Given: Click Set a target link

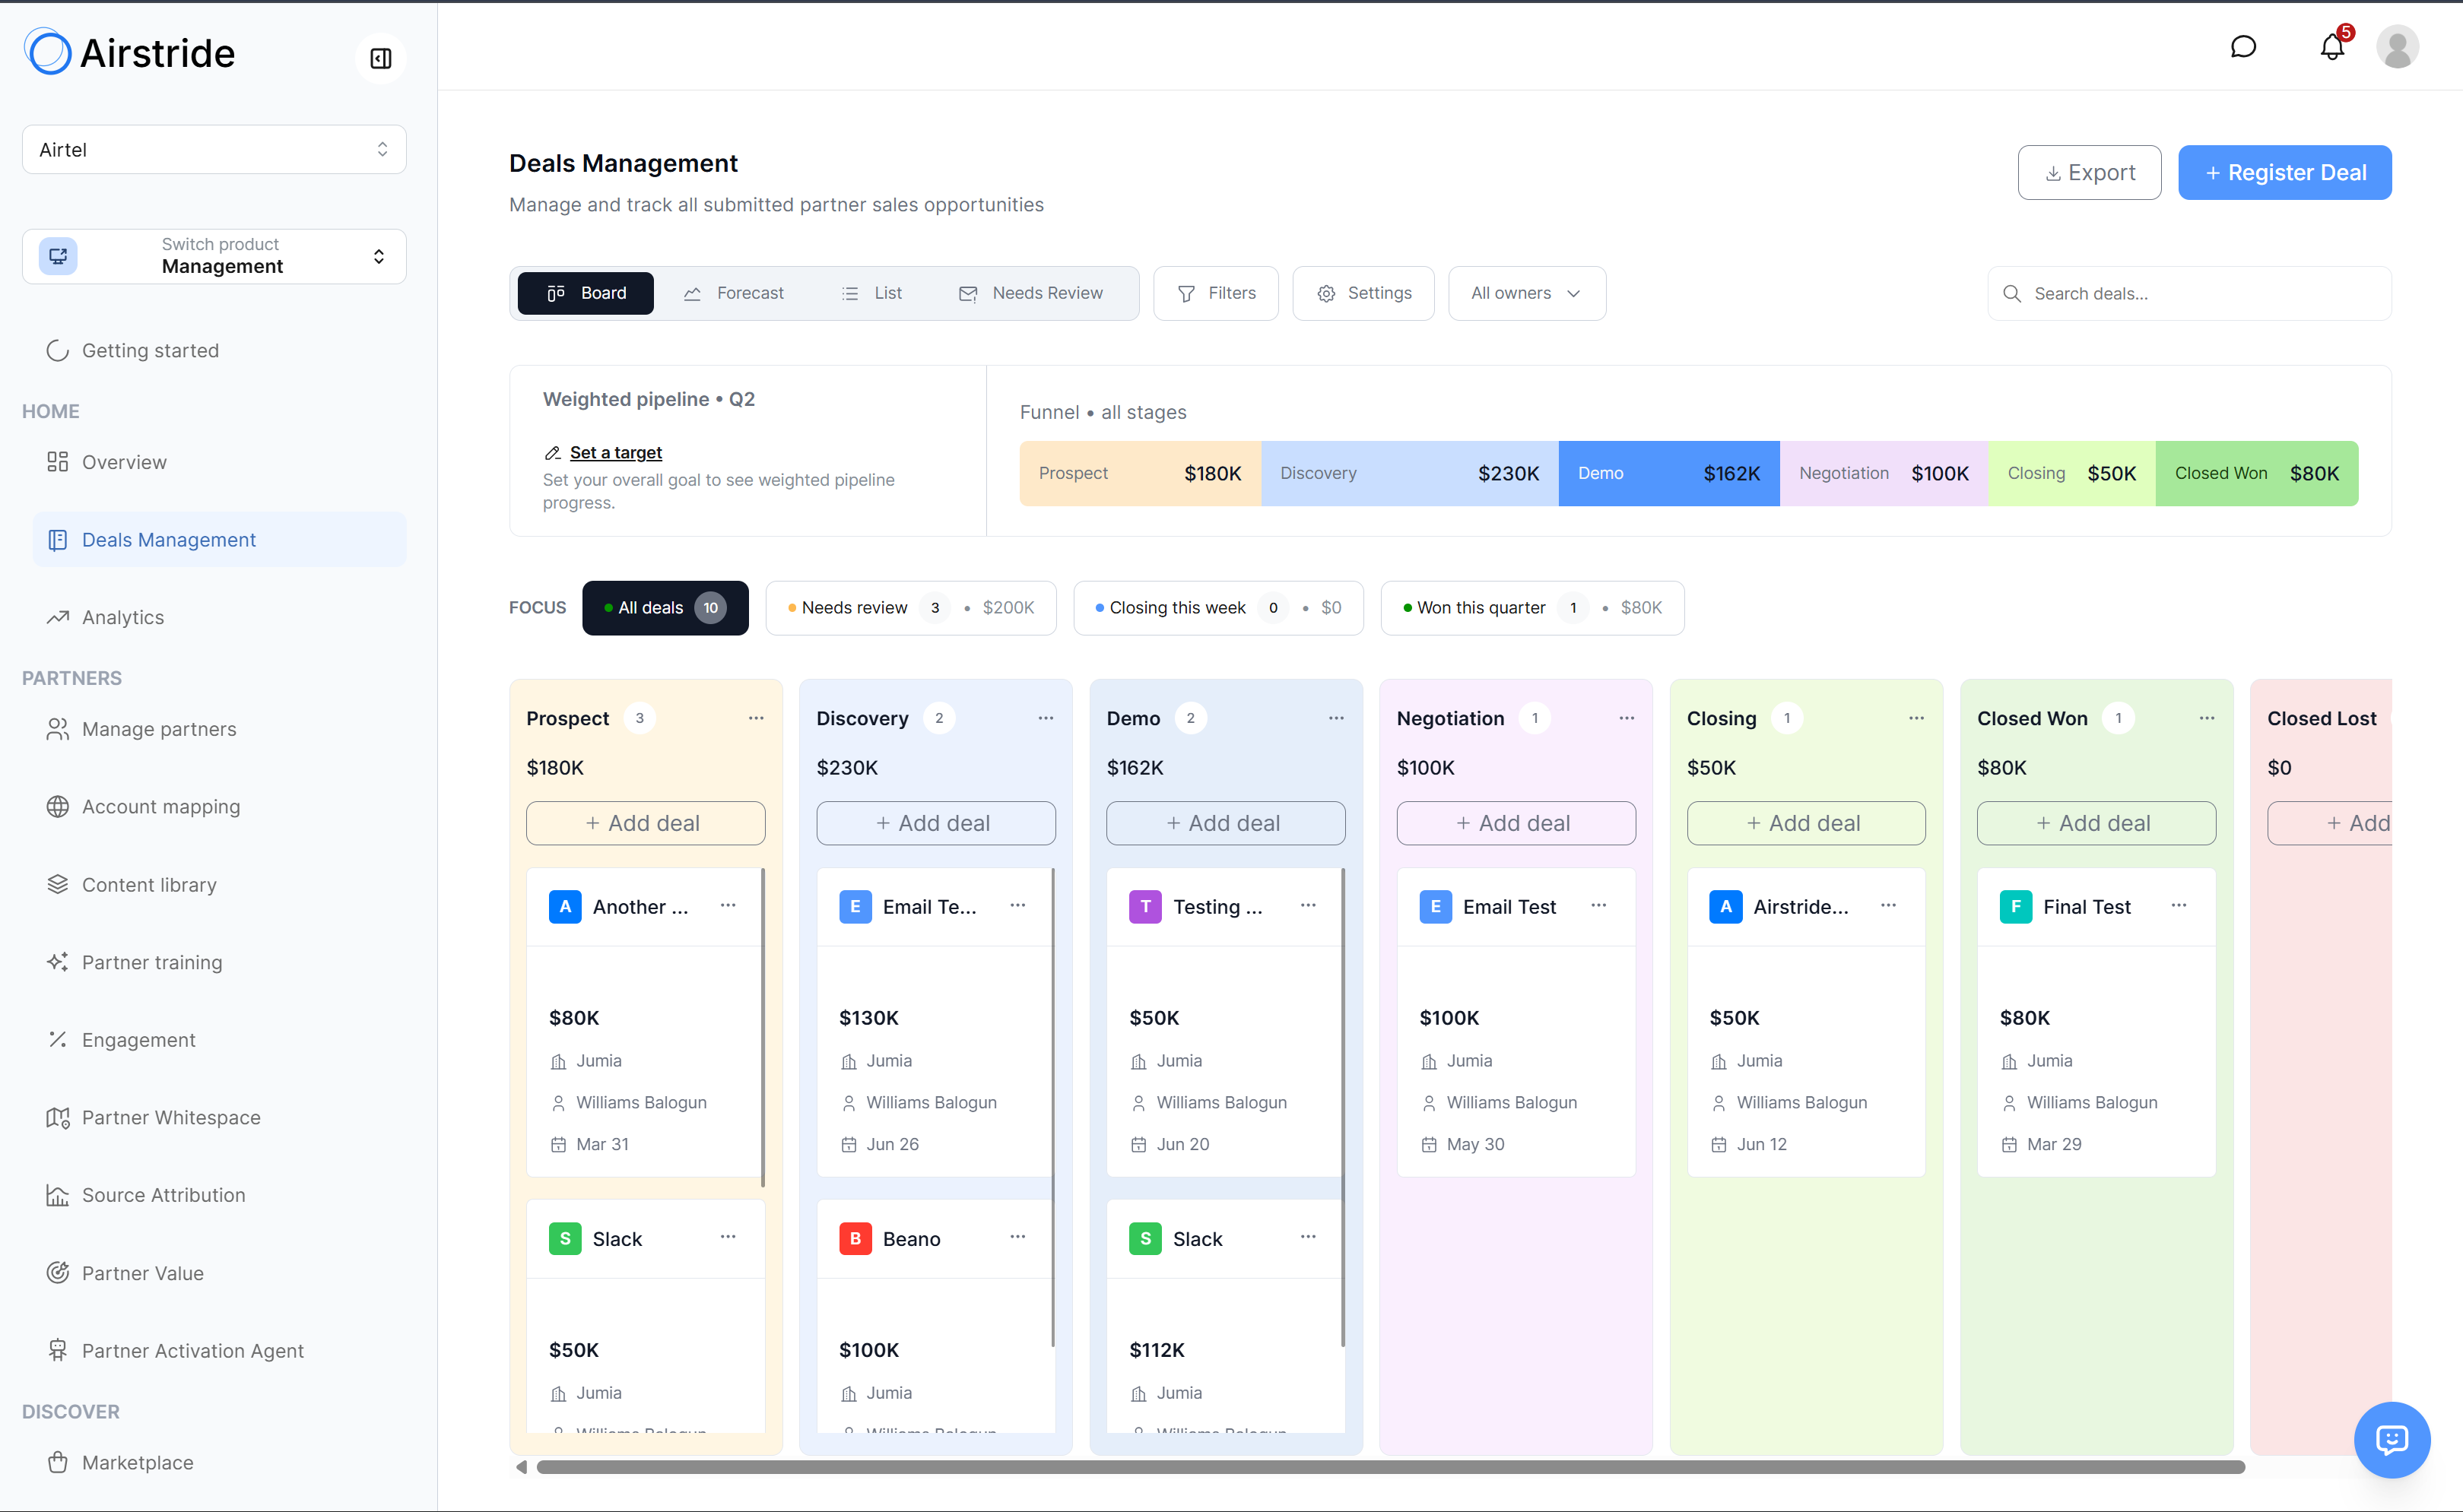Looking at the screenshot, I should [615, 452].
